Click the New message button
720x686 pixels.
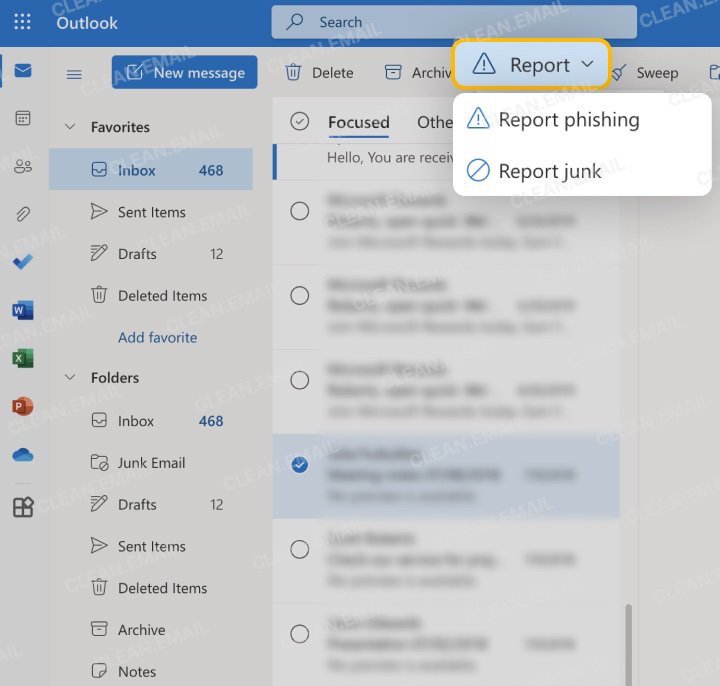pyautogui.click(x=185, y=73)
